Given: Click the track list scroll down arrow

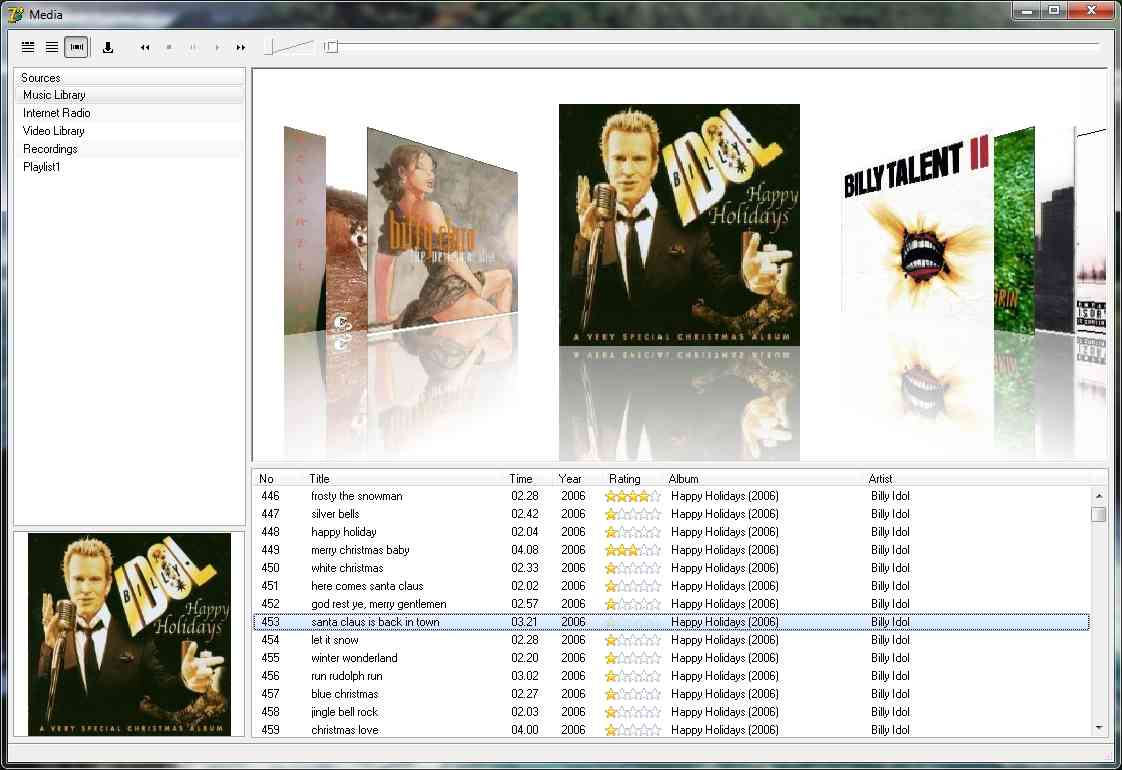Looking at the screenshot, I should 1098,728.
